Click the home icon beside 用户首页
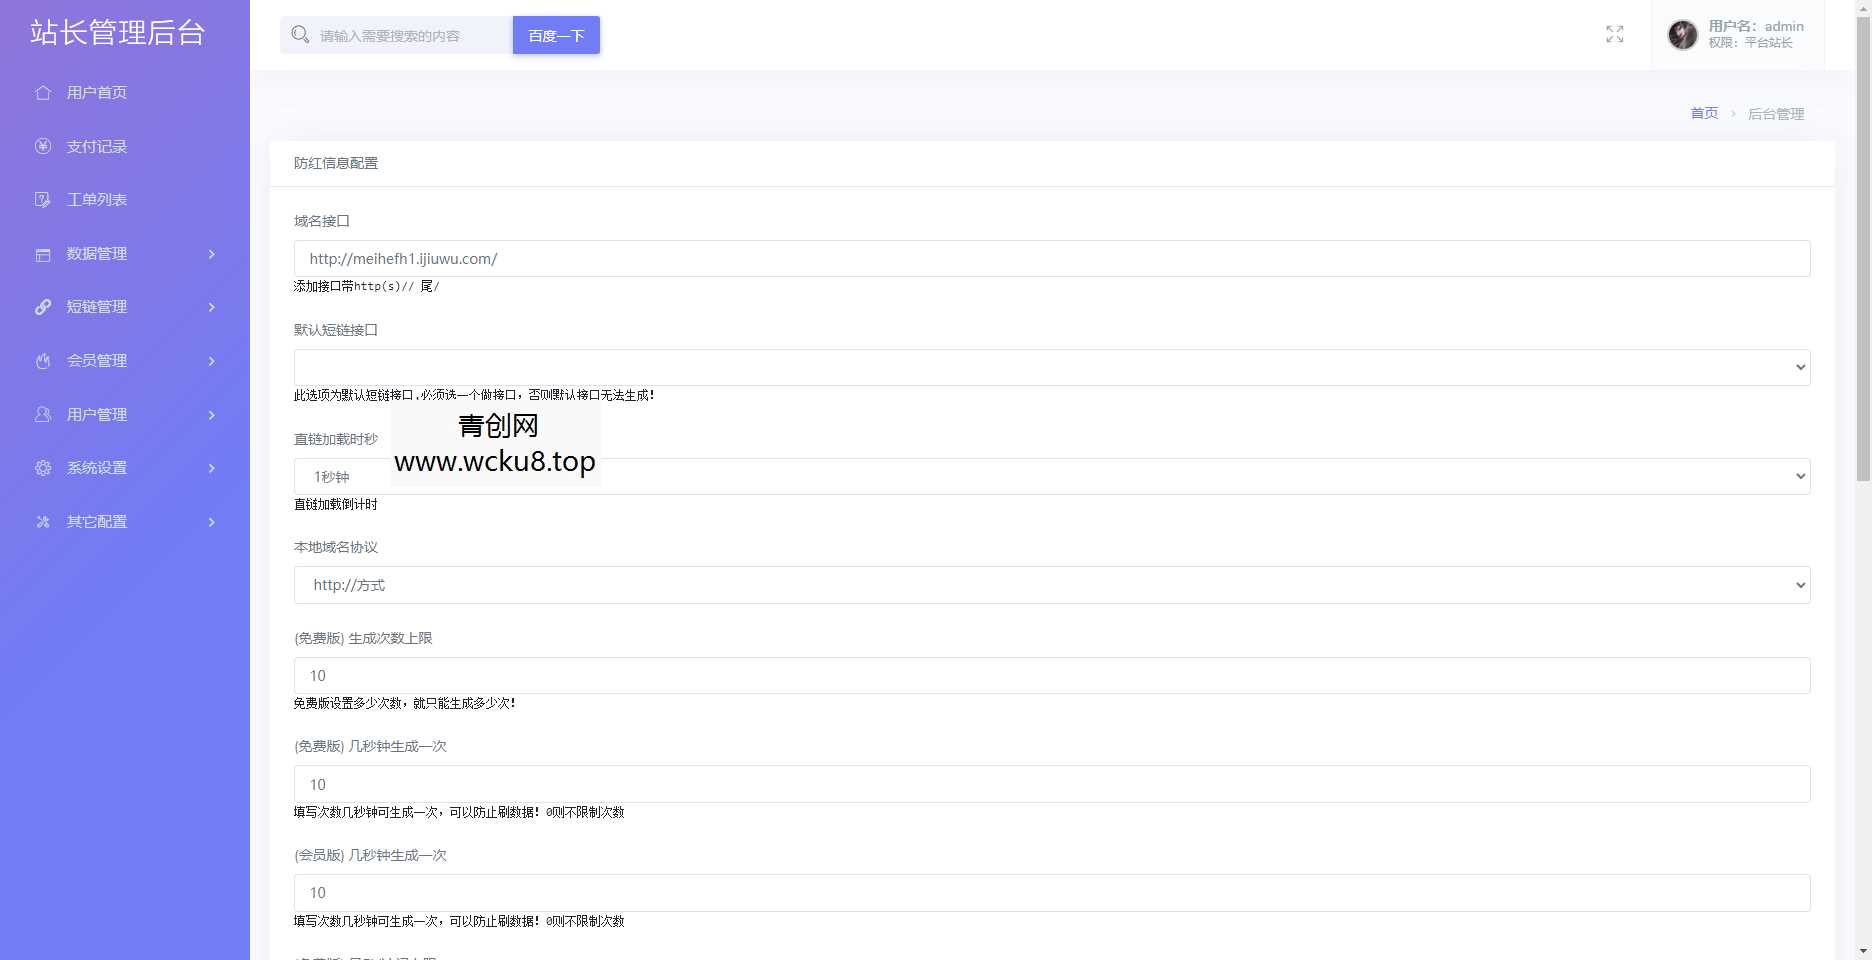Image resolution: width=1872 pixels, height=960 pixels. click(43, 93)
